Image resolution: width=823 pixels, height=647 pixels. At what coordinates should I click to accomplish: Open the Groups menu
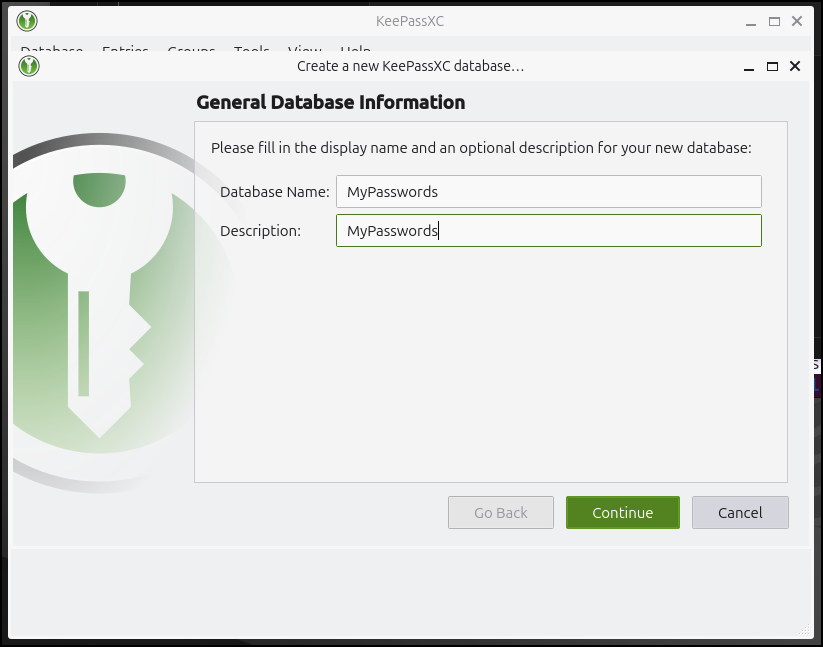tap(190, 52)
